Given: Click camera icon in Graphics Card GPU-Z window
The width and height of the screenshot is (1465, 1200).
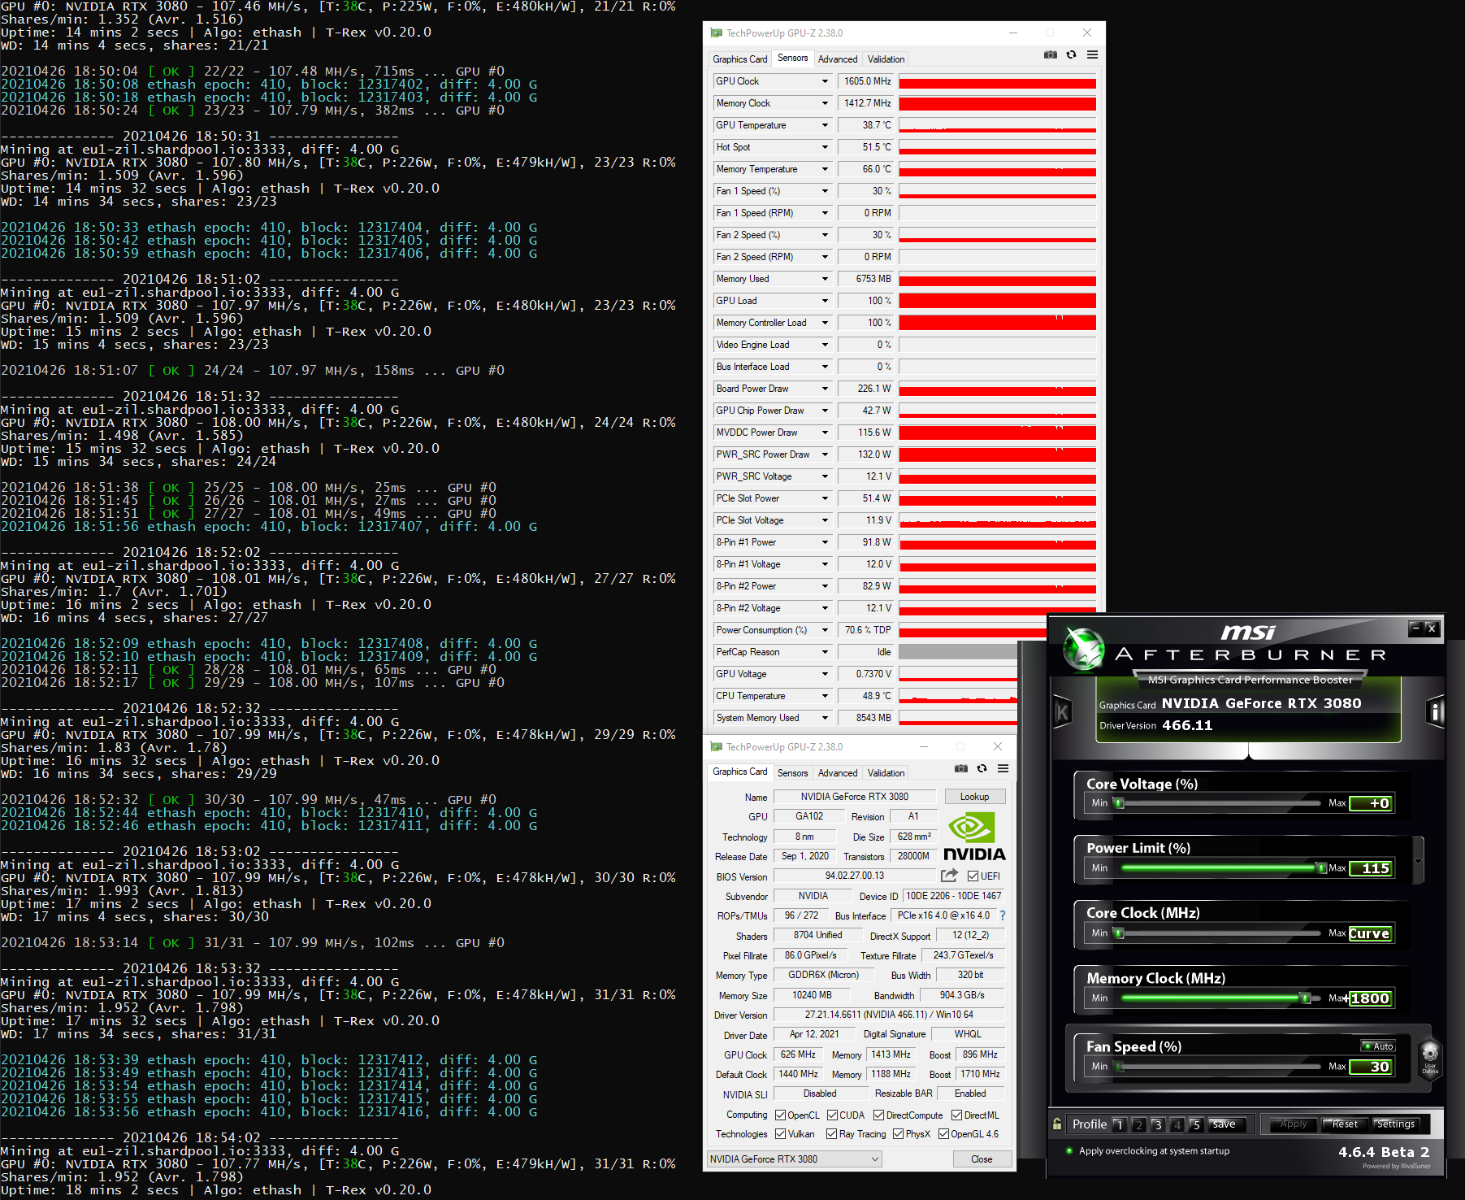Looking at the screenshot, I should 961,769.
